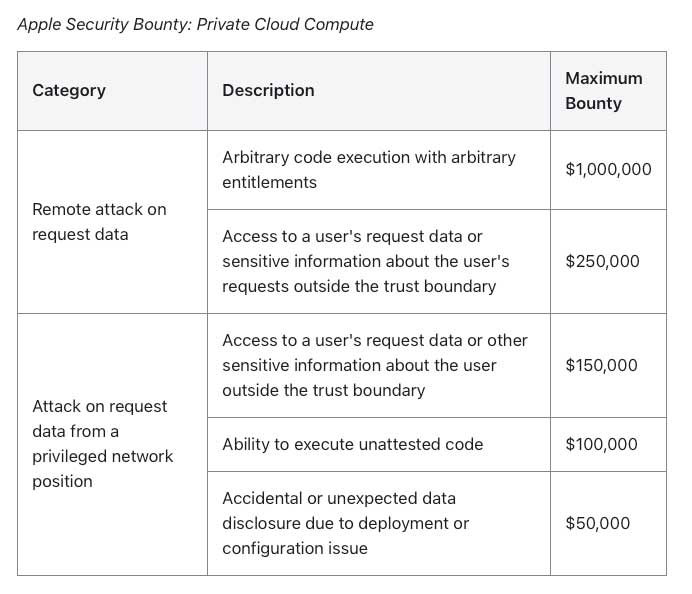Select the $250,000 bounty amount

tap(601, 262)
